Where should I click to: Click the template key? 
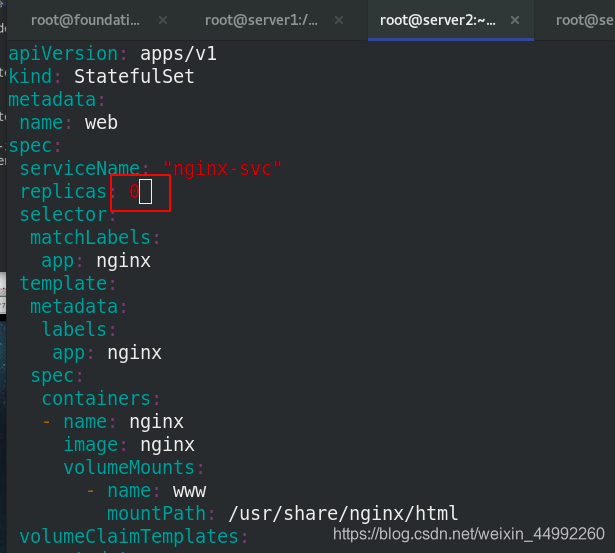(x=63, y=284)
